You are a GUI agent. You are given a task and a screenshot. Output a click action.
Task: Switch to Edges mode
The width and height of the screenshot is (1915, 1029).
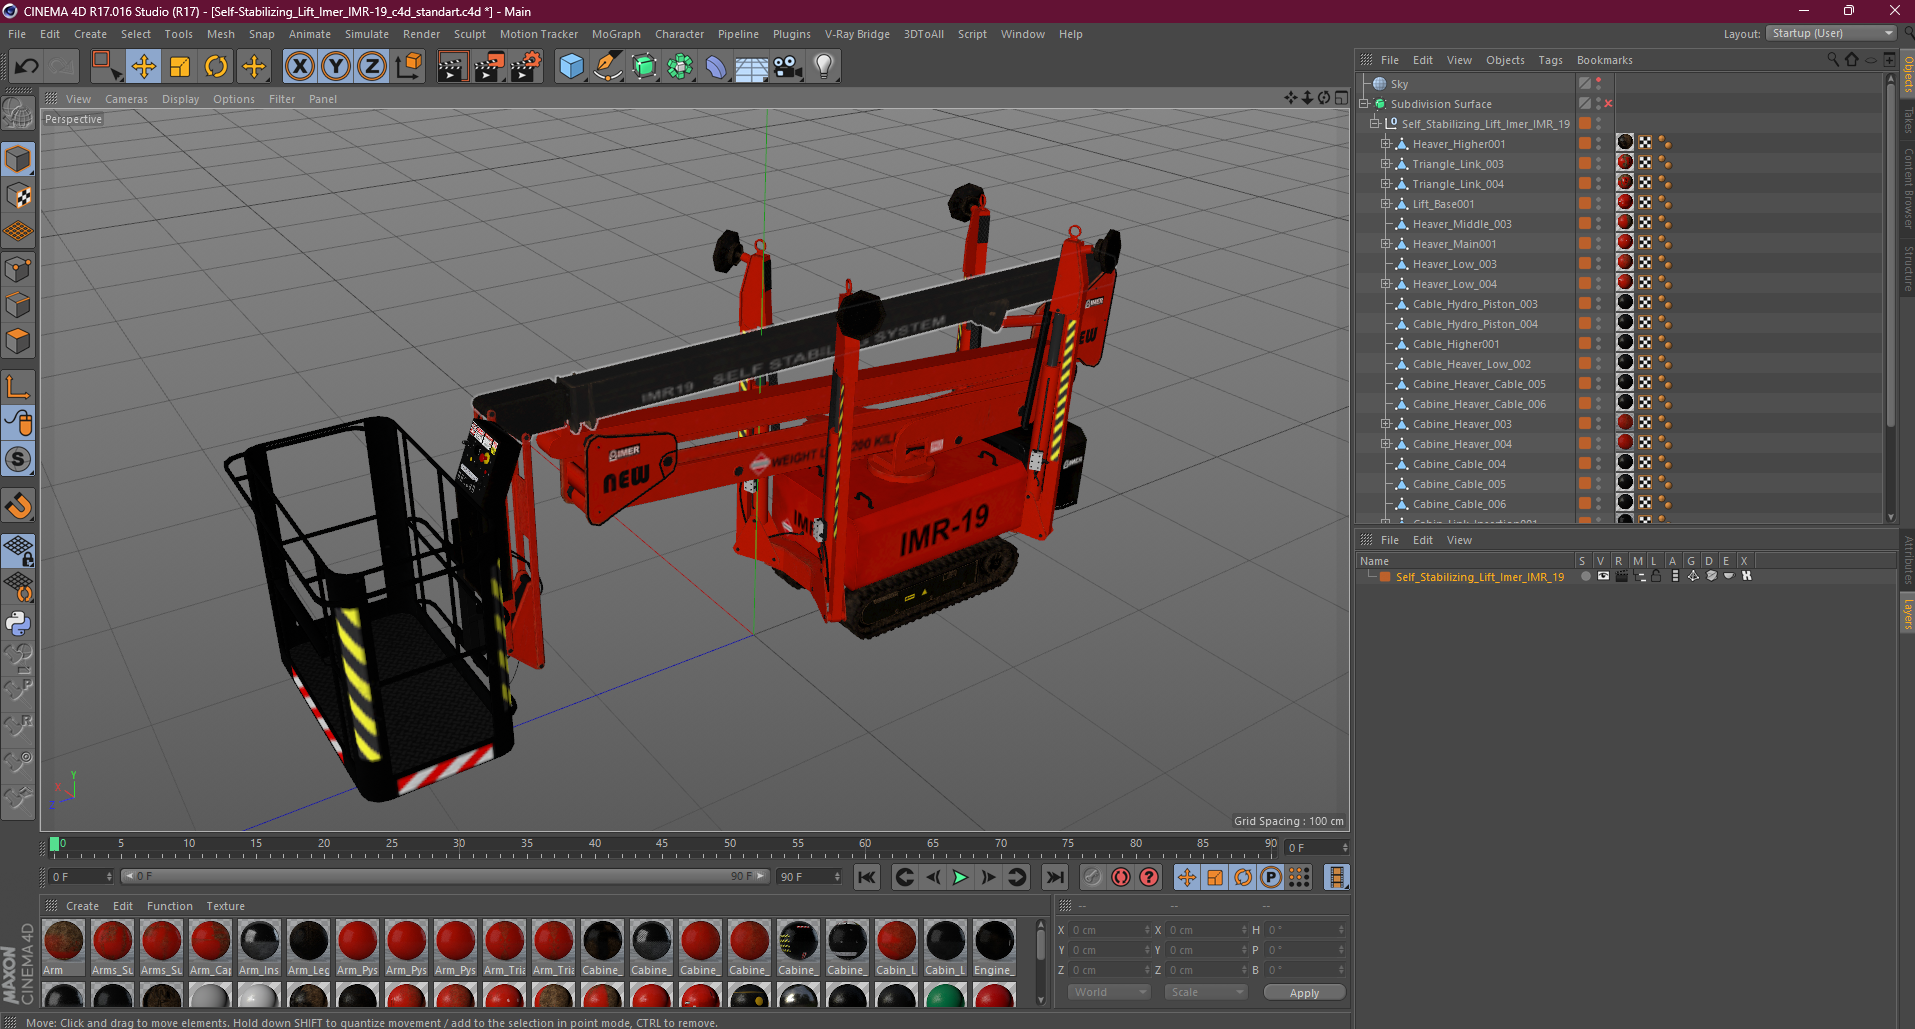(x=18, y=305)
